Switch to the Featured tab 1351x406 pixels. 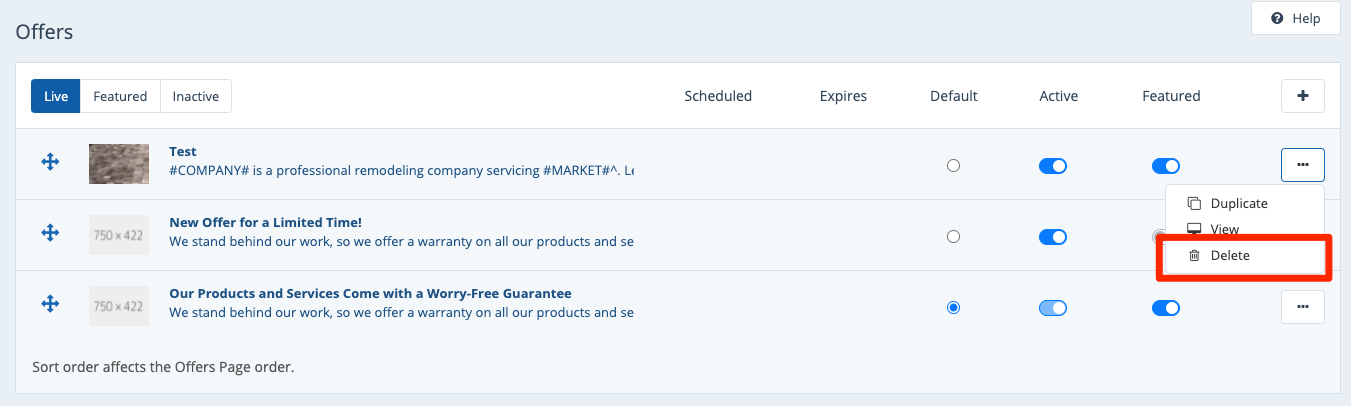(x=120, y=96)
